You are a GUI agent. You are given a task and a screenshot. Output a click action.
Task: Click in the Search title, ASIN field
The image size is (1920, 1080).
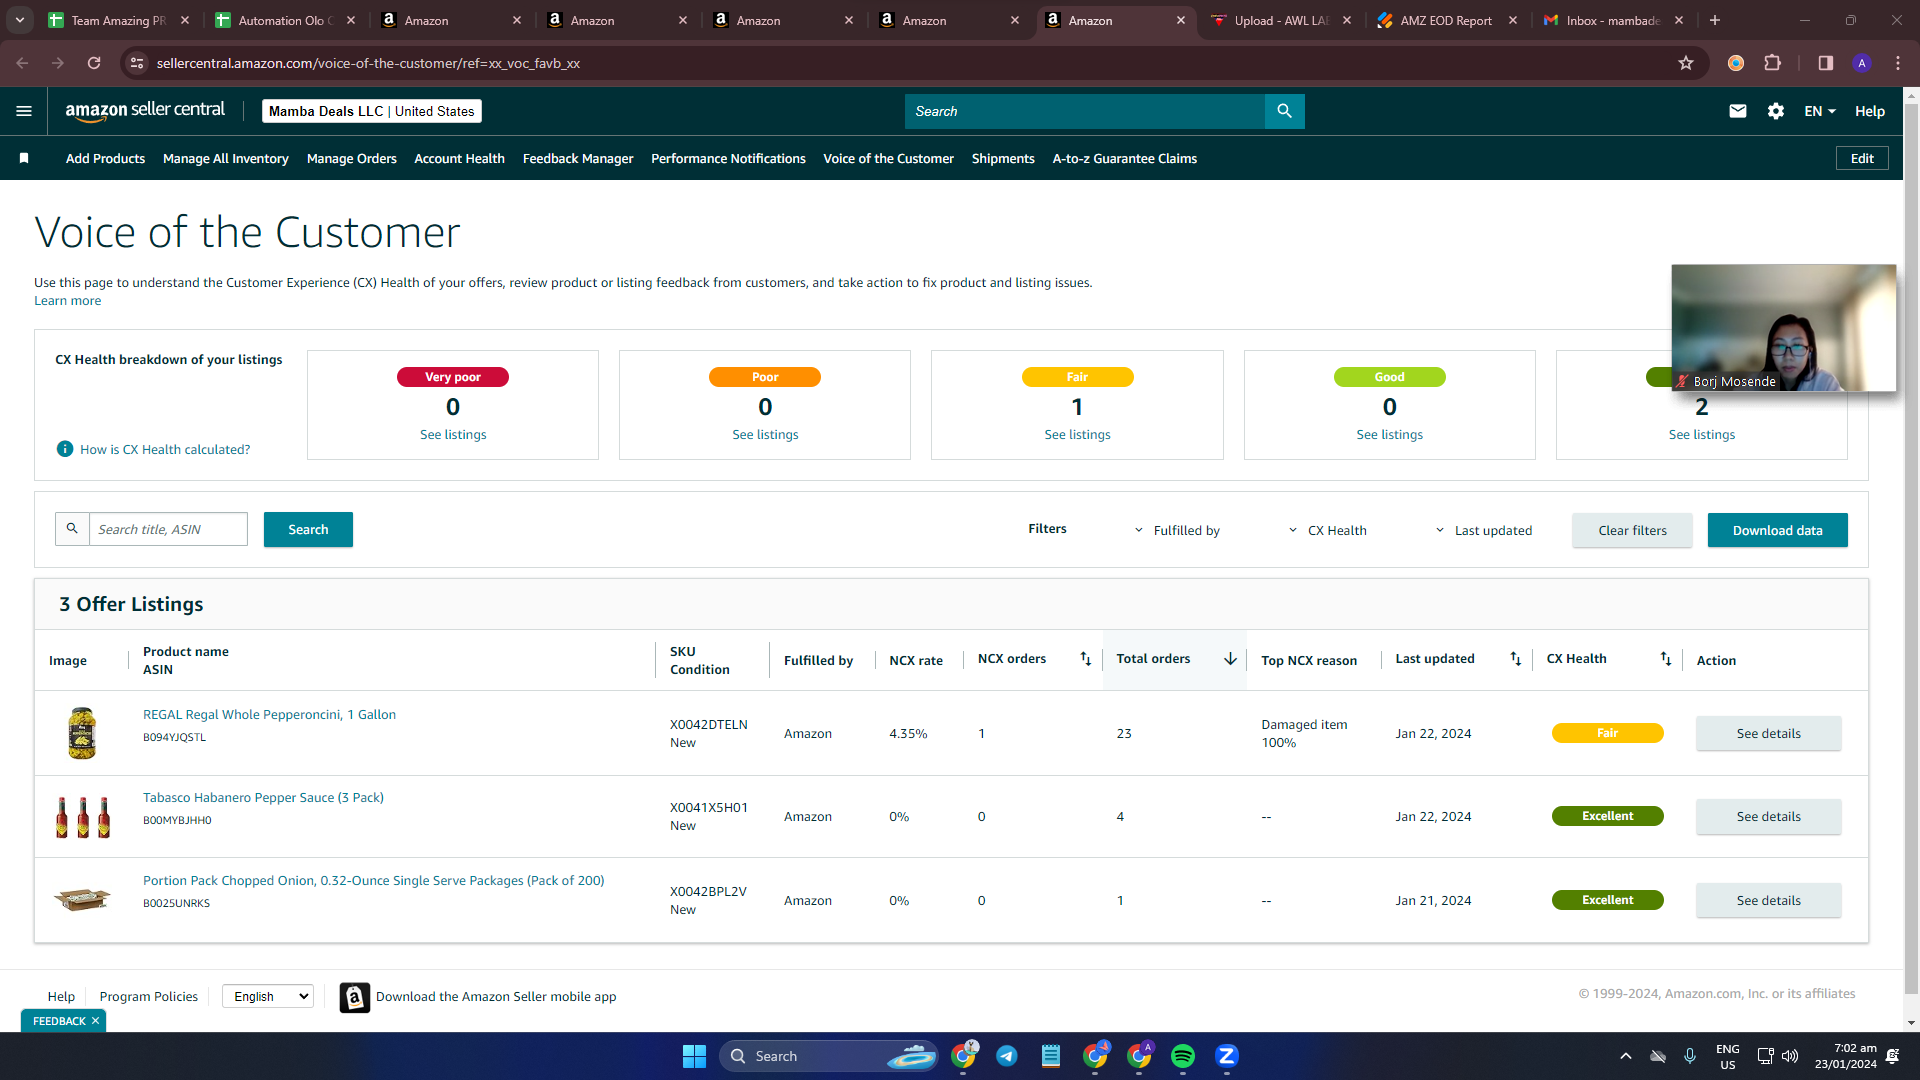pyautogui.click(x=168, y=529)
